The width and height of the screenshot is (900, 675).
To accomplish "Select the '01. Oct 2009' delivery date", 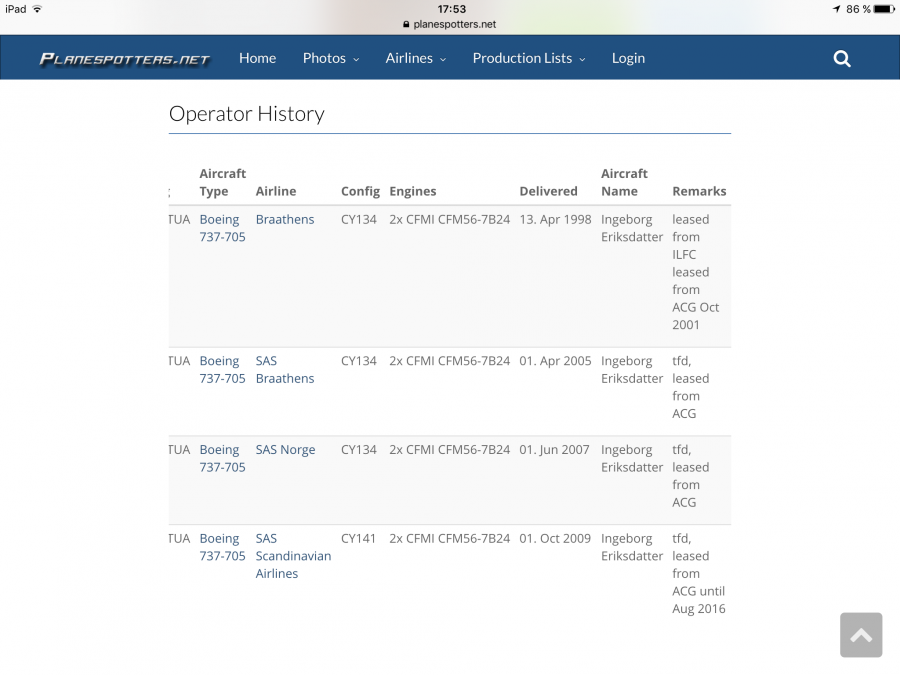I will pyautogui.click(x=554, y=538).
